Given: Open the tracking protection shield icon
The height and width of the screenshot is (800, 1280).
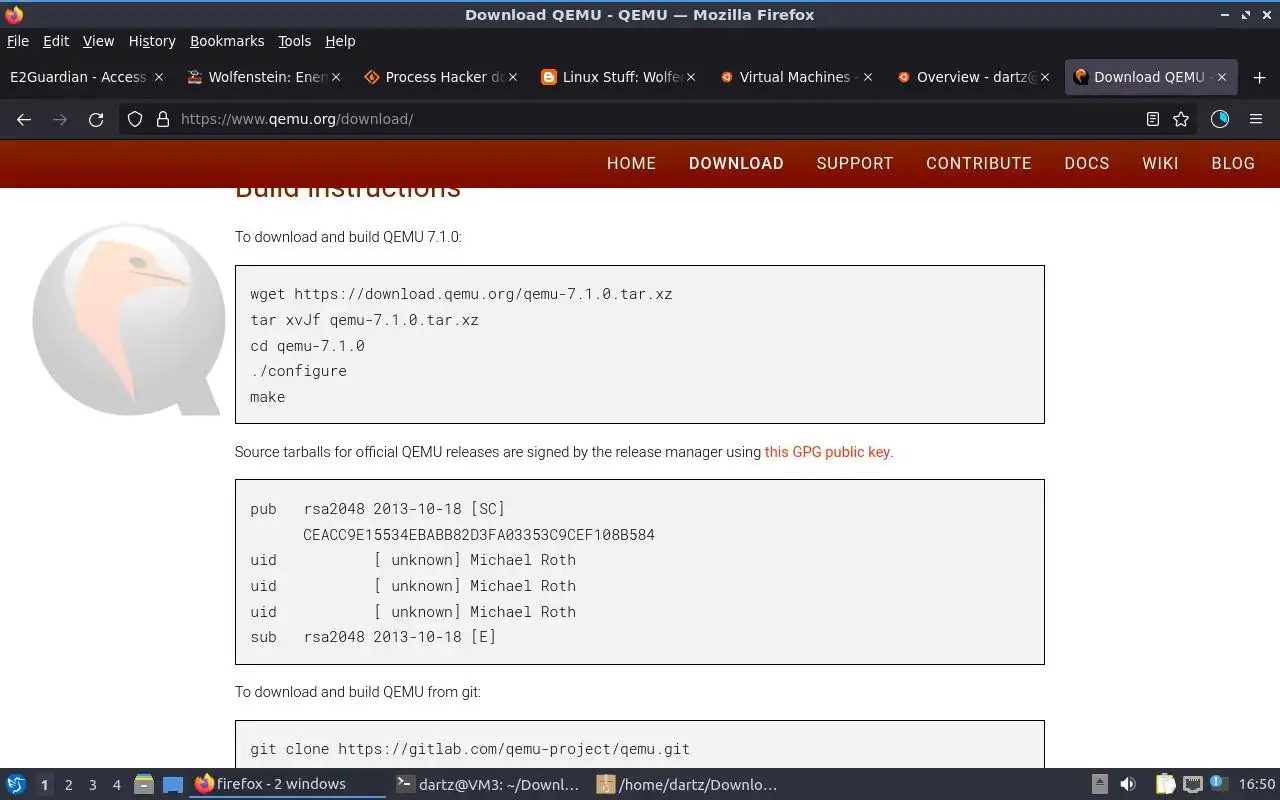Looking at the screenshot, I should 135,119.
